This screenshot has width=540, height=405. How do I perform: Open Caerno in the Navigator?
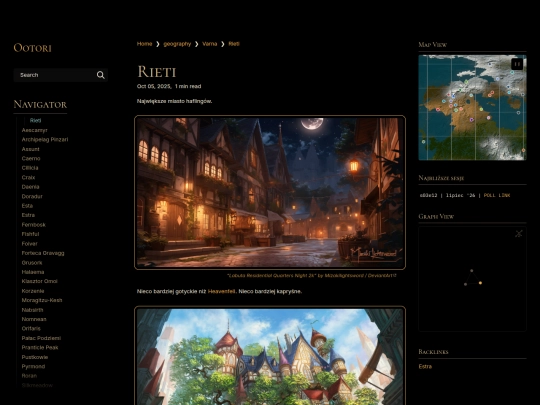[x=31, y=158]
